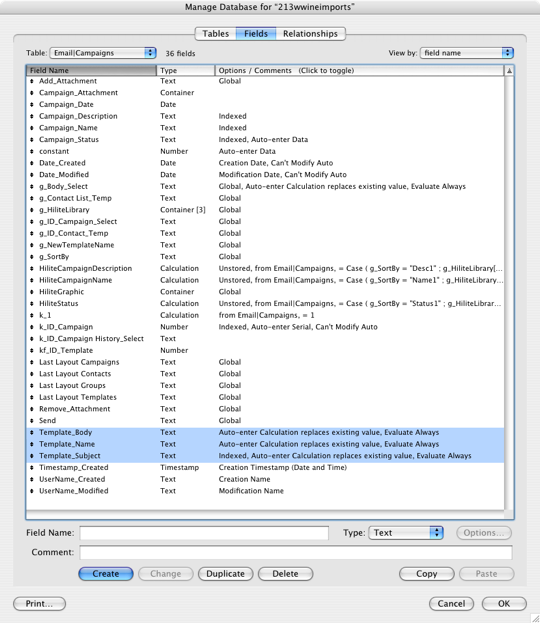Click the reorder handle for Remove_Attachment
The image size is (540, 623).
[32, 409]
